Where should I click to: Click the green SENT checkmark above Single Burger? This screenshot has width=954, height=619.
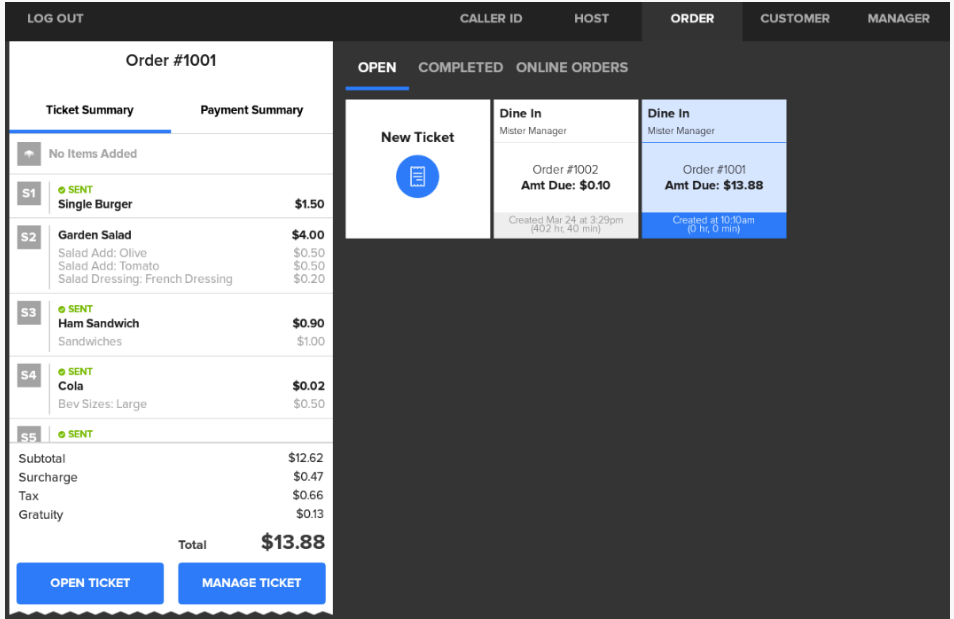62,189
